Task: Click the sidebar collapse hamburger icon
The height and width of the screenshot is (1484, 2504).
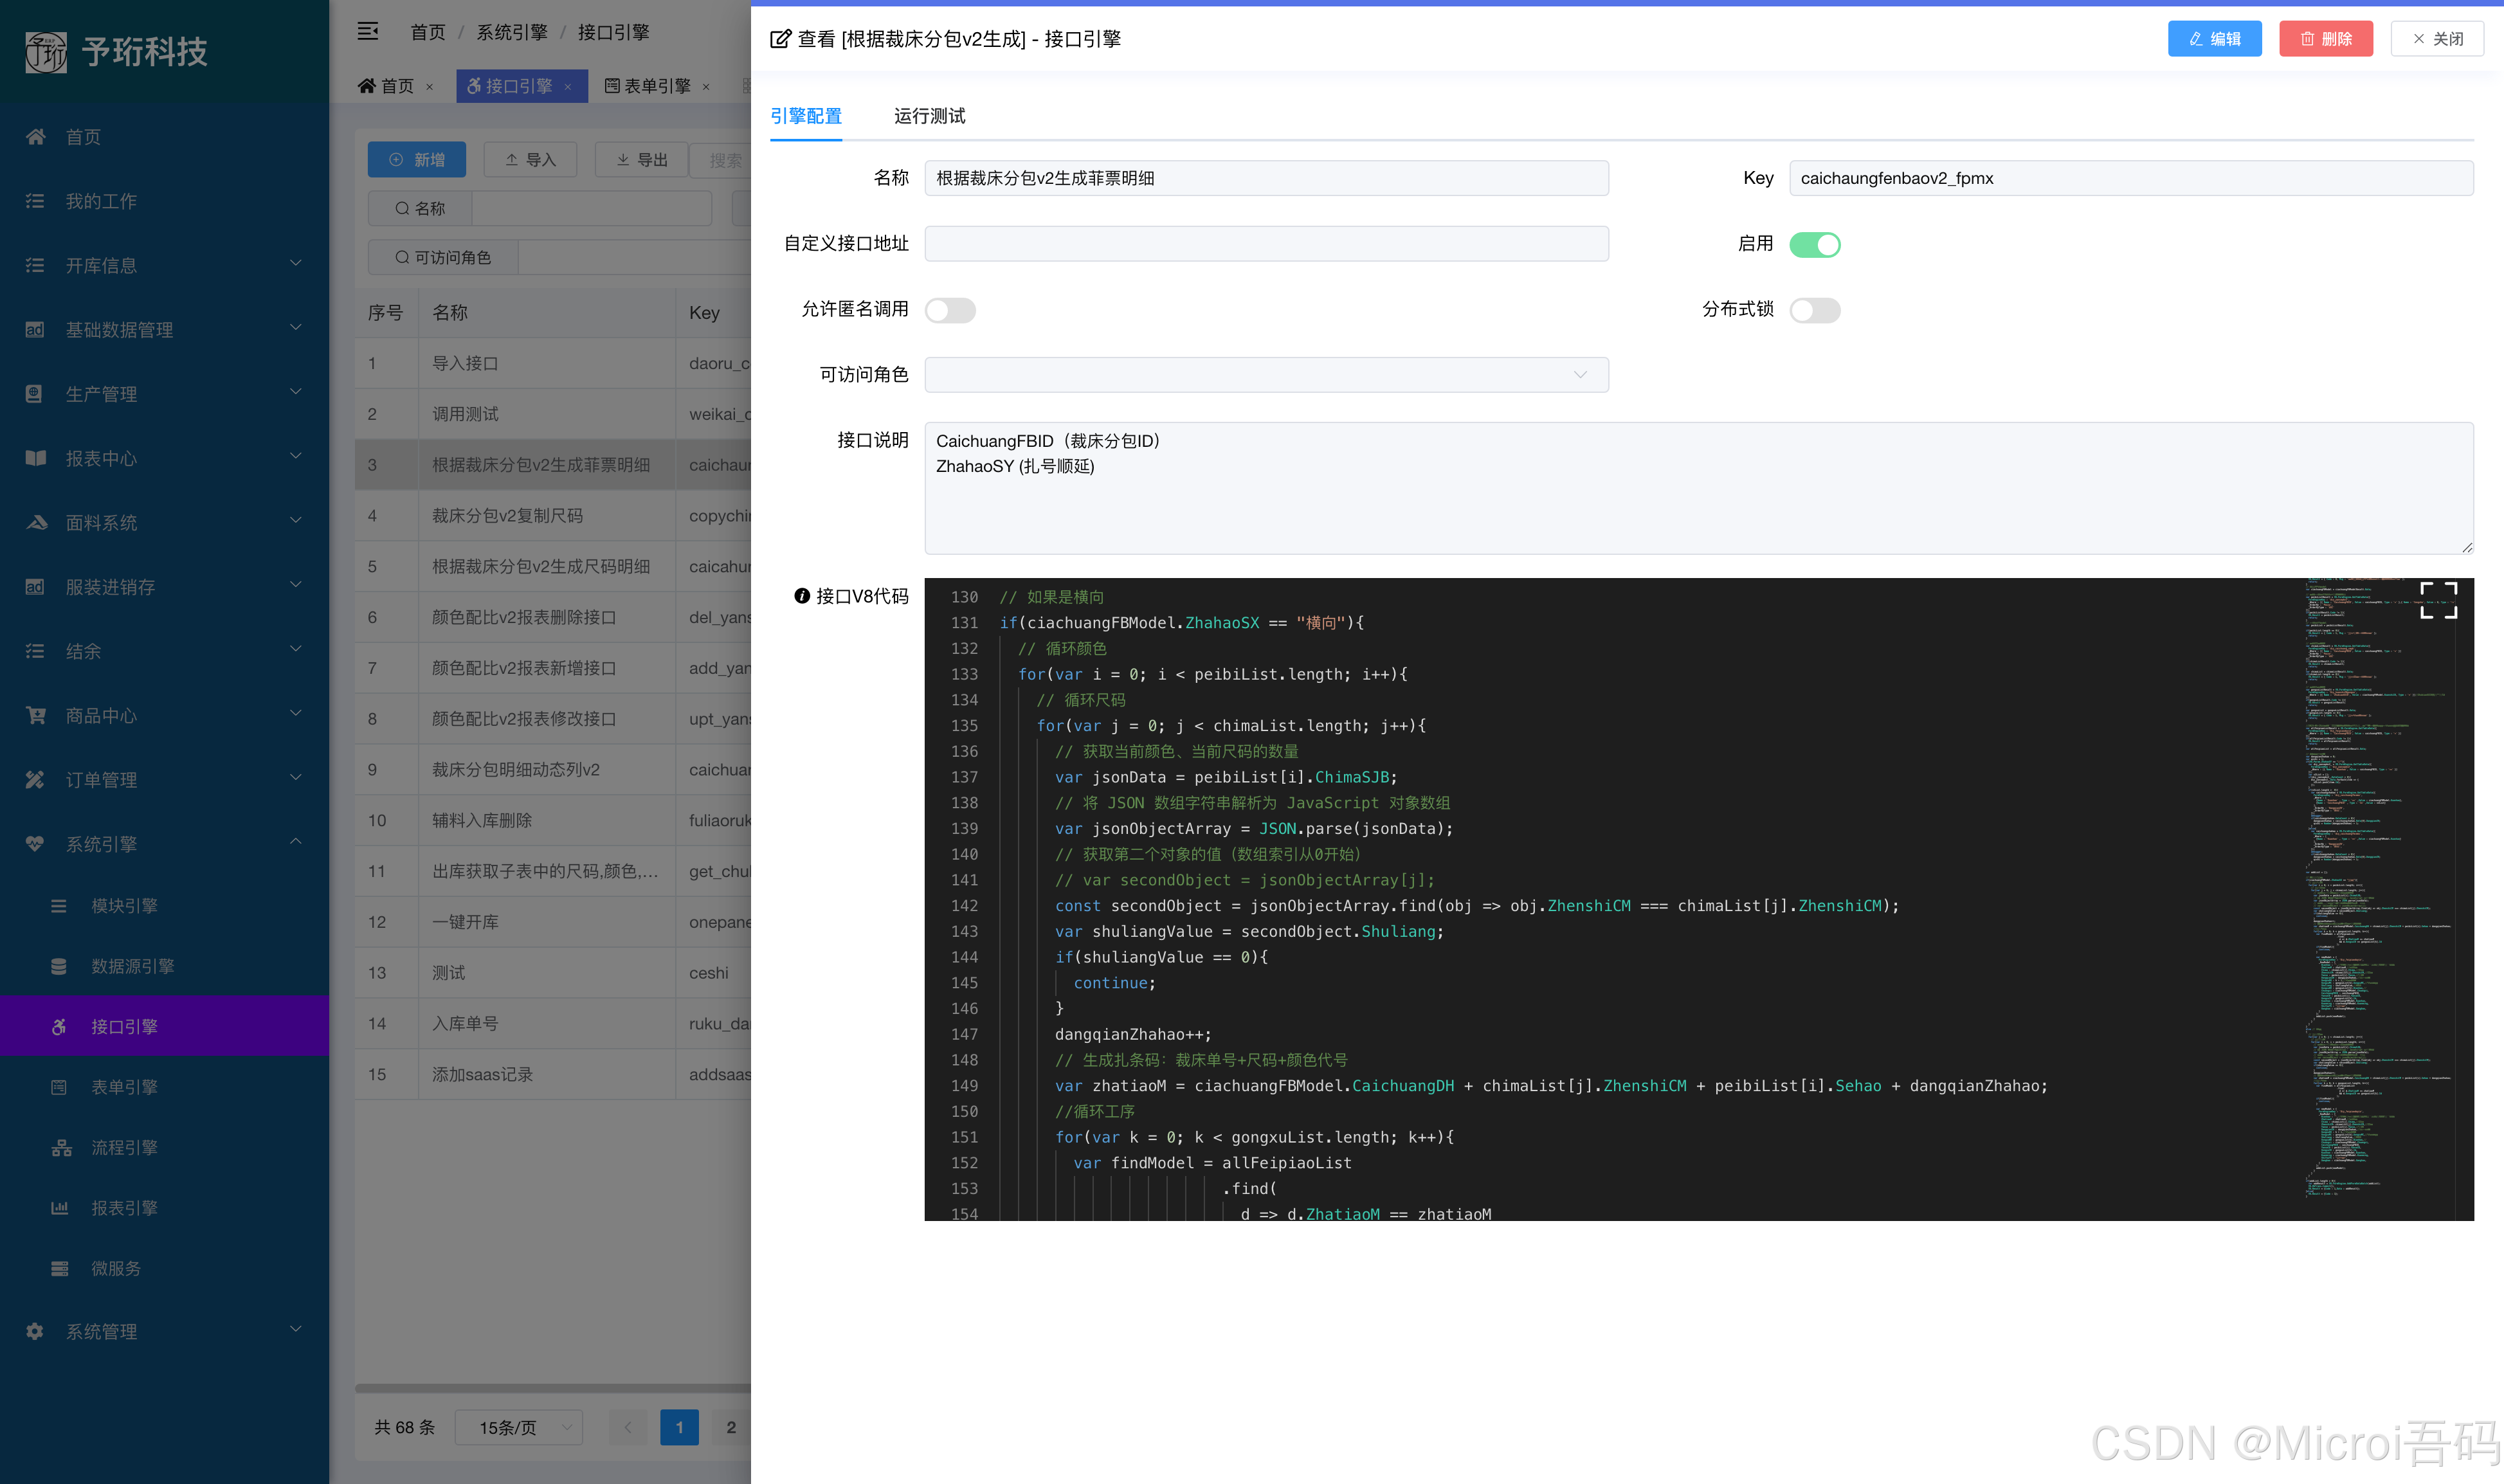Action: pyautogui.click(x=368, y=32)
